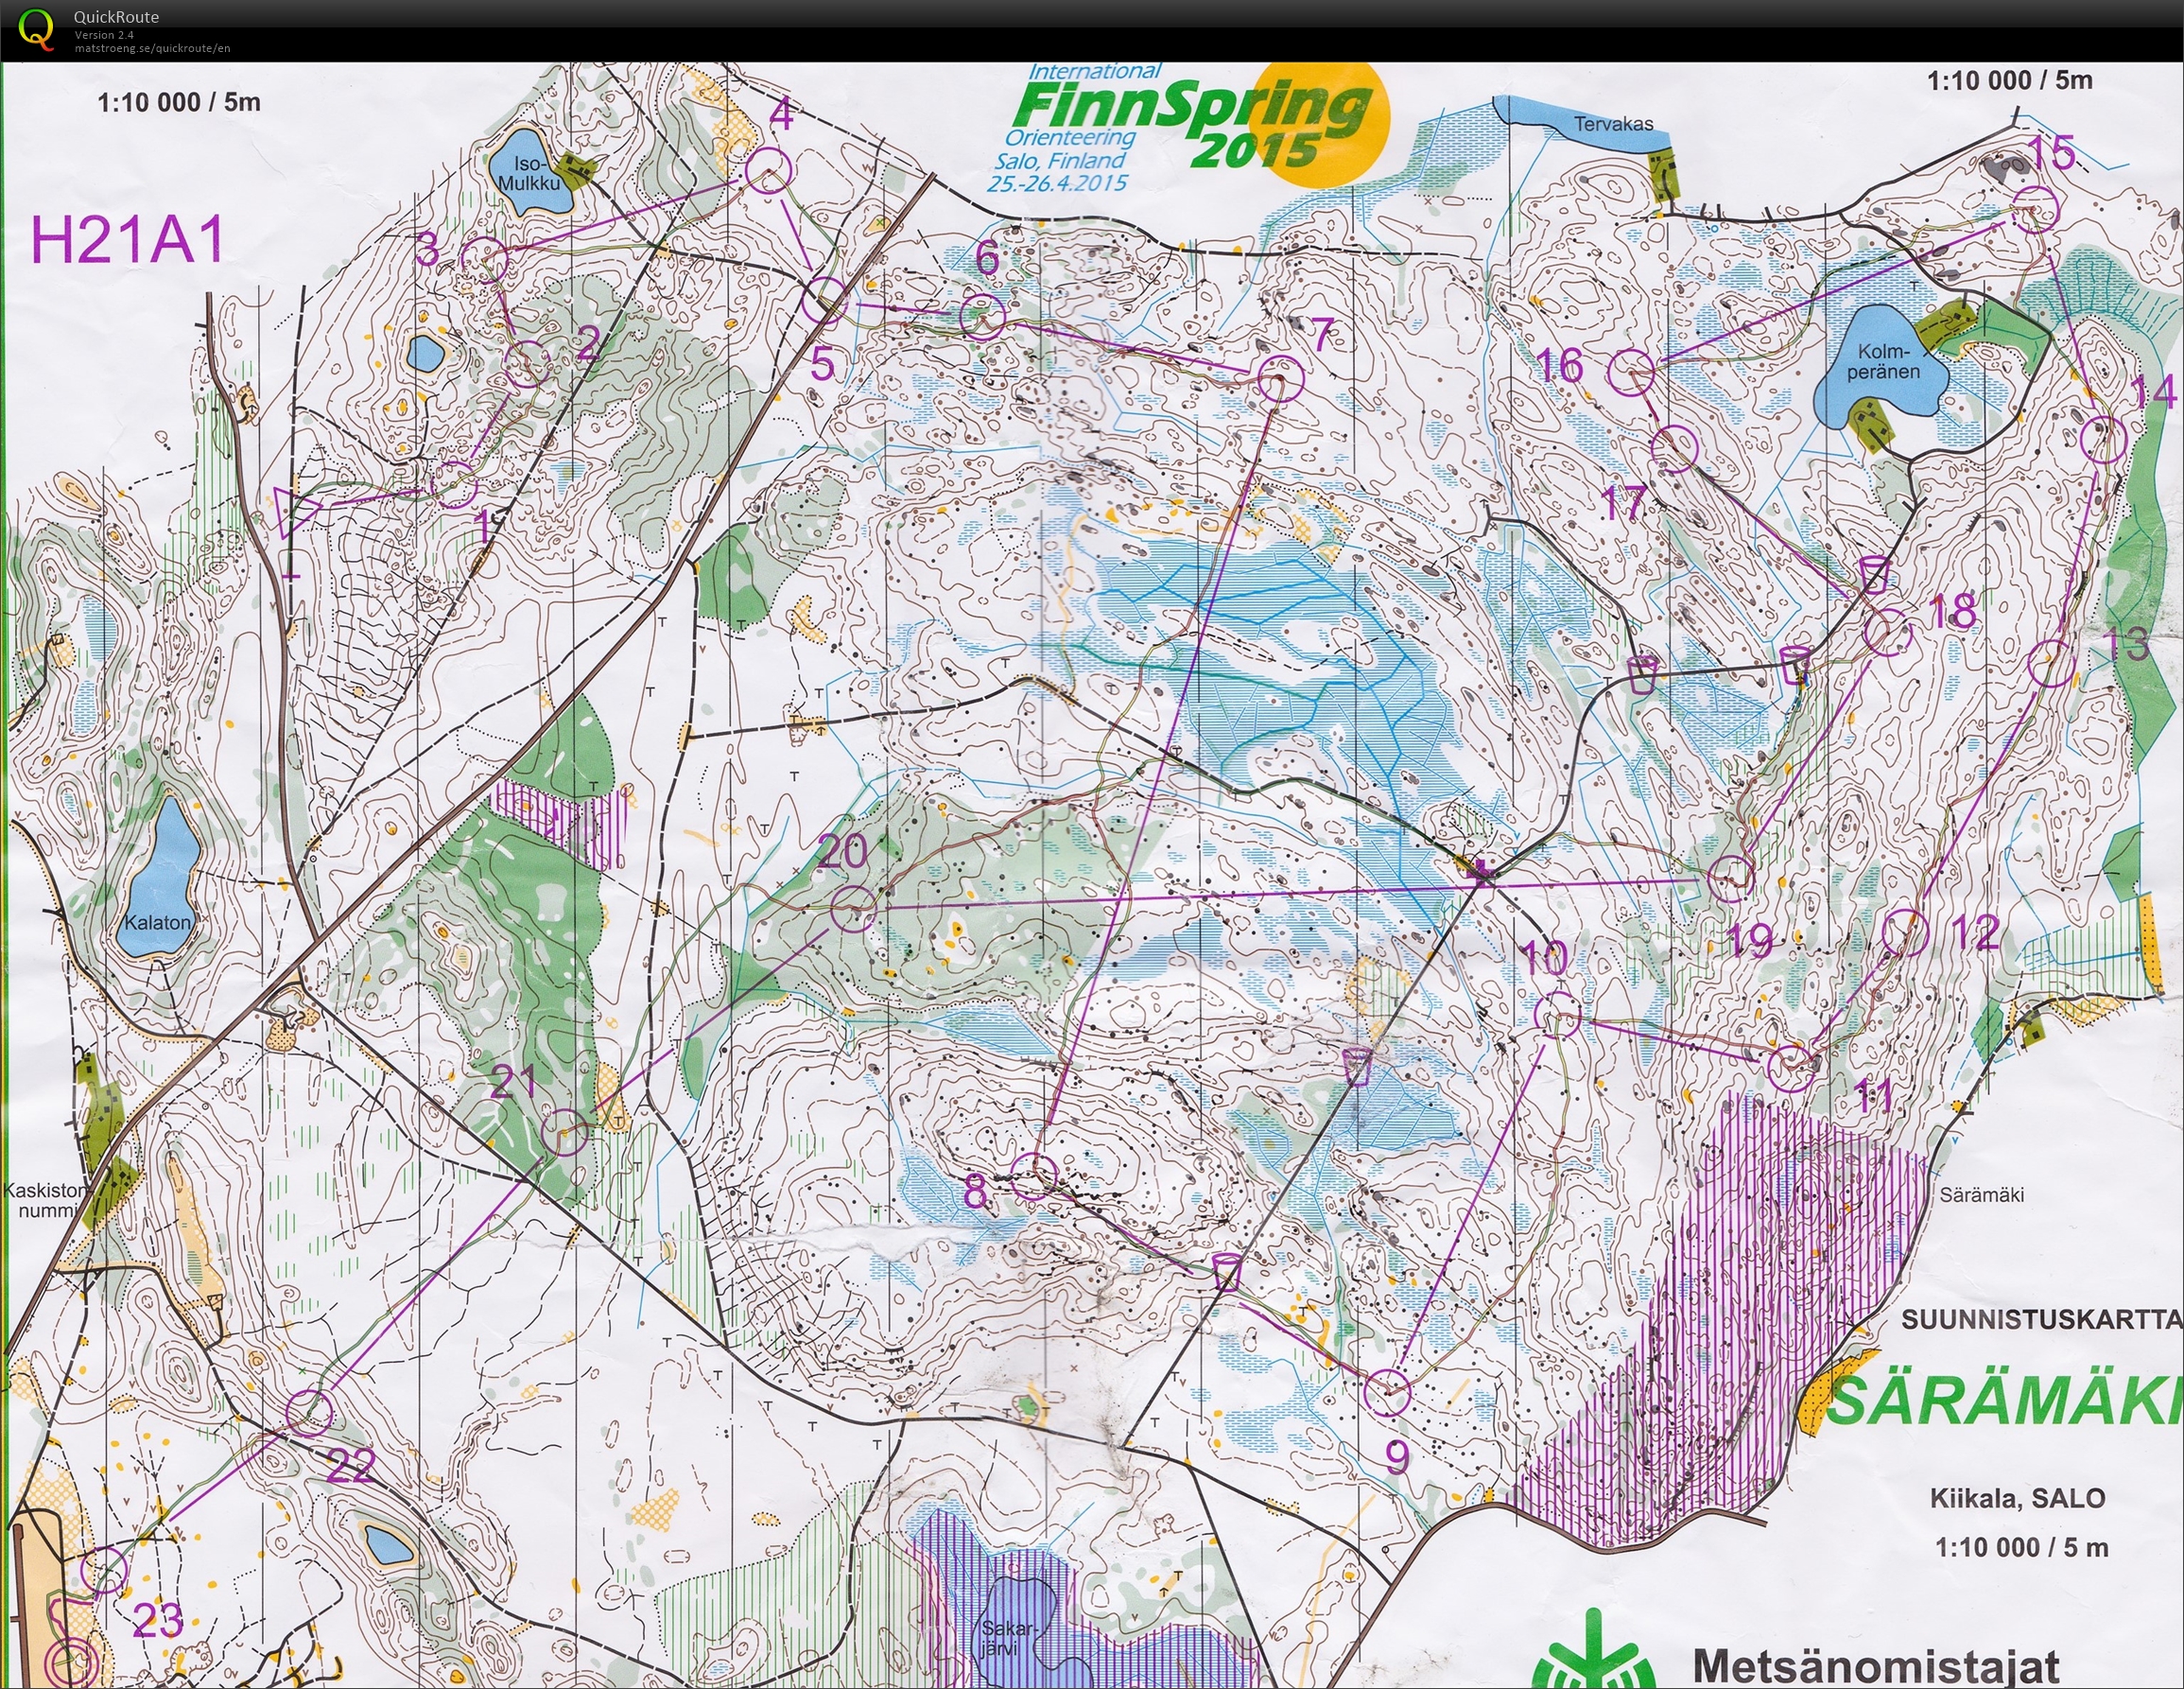Click the Kalaton lake label

(x=157, y=922)
